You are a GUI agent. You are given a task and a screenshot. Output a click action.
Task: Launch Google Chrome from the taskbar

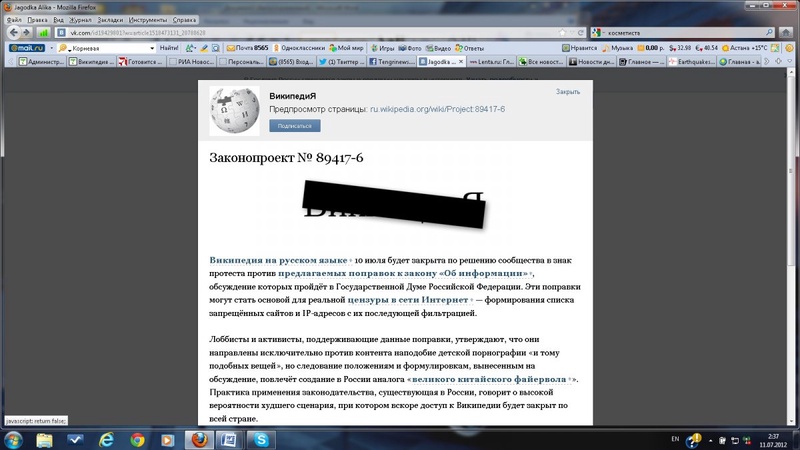(137, 440)
